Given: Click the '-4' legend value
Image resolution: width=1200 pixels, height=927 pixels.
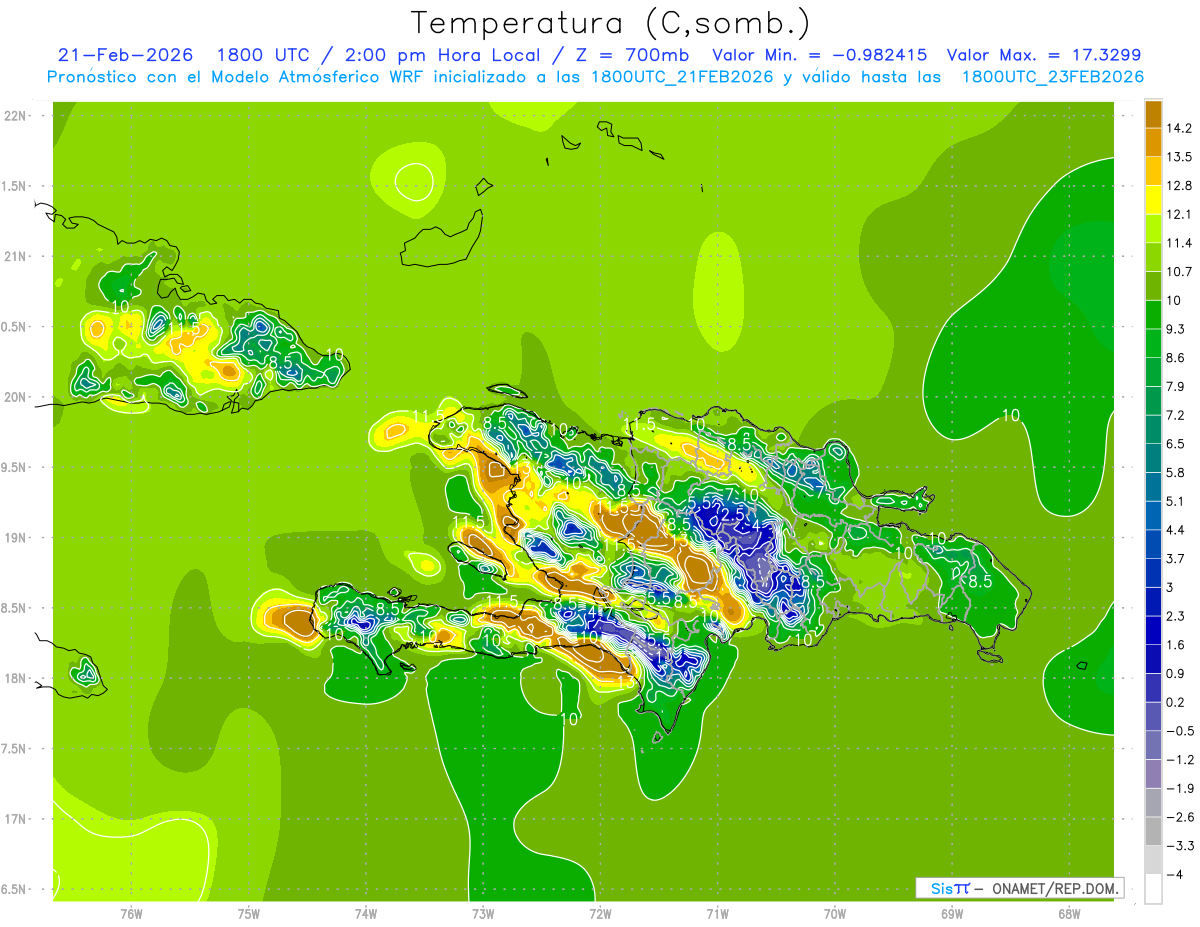Looking at the screenshot, I should (x=1176, y=874).
